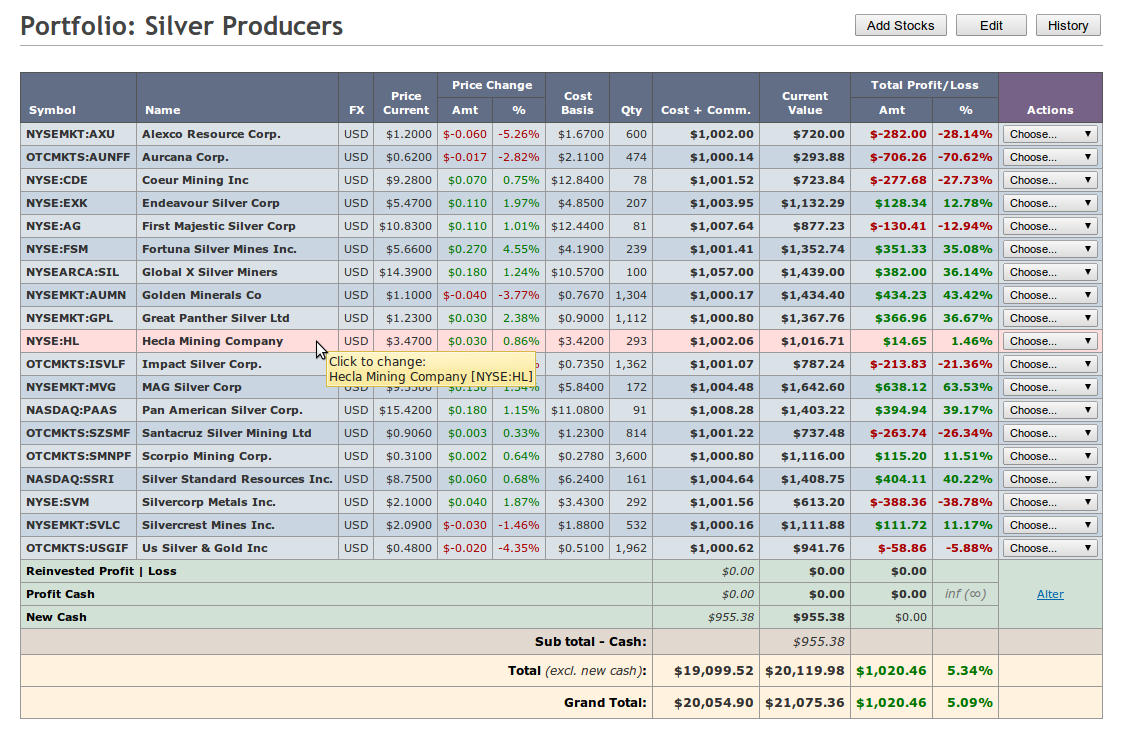Expand Choose menu for First Majestic Silver Corp
Image resolution: width=1124 pixels, height=738 pixels.
(1050, 226)
